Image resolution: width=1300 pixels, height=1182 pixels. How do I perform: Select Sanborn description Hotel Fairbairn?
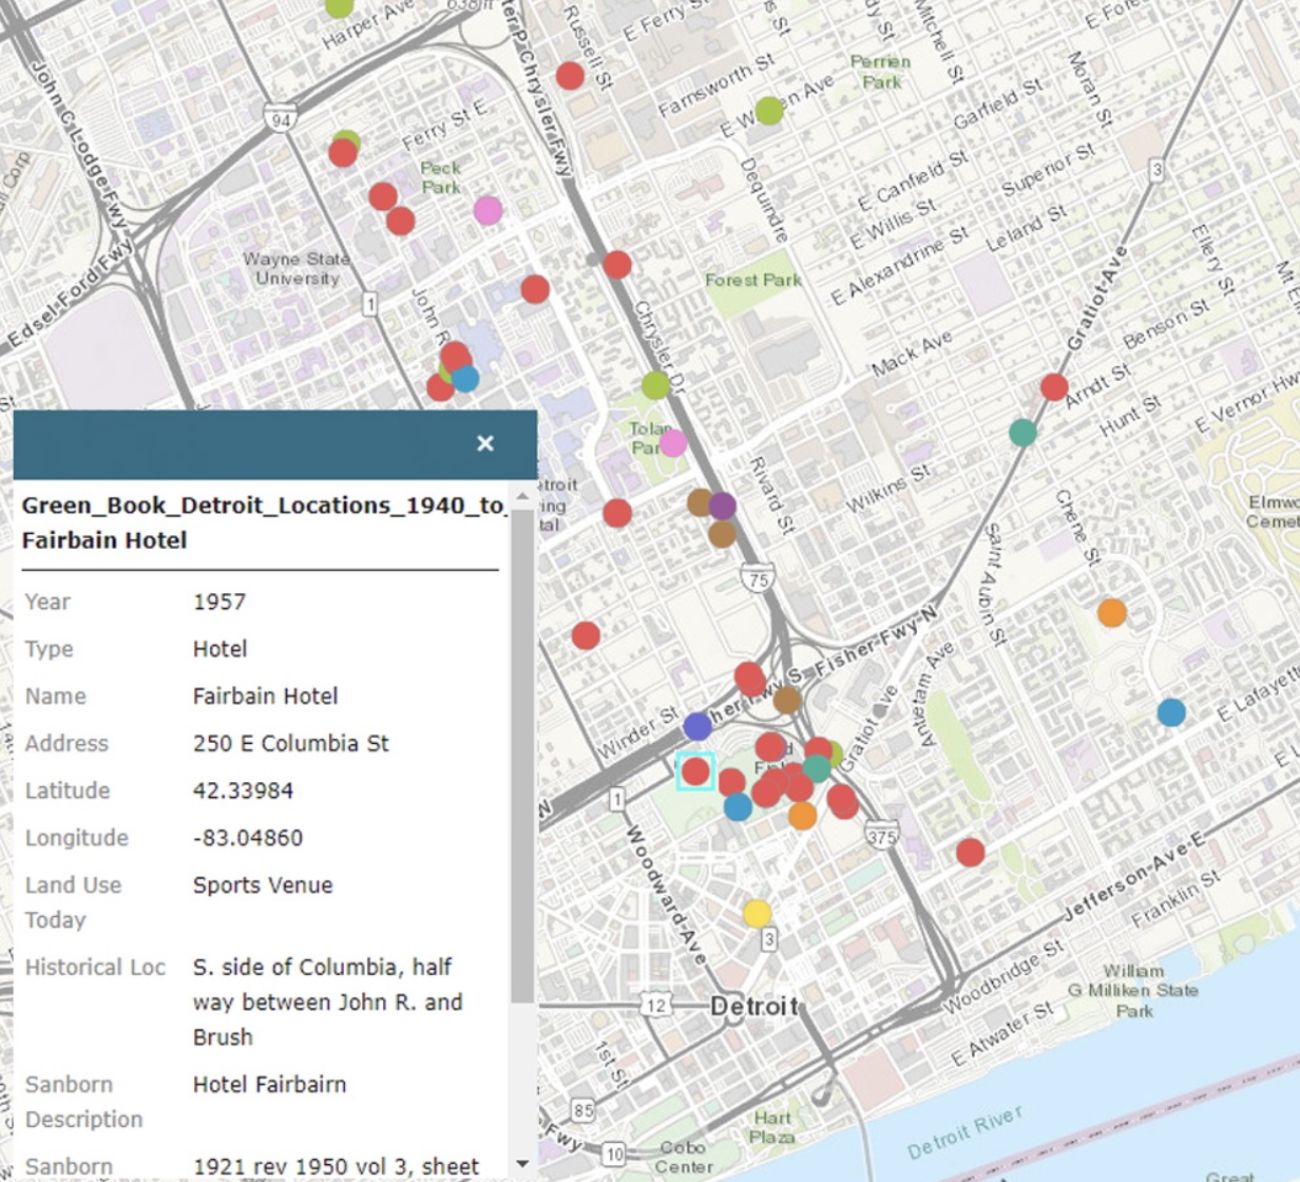[270, 1084]
